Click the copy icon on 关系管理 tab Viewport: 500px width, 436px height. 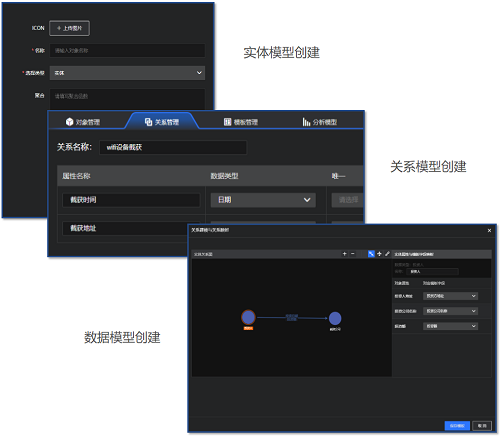click(x=148, y=122)
